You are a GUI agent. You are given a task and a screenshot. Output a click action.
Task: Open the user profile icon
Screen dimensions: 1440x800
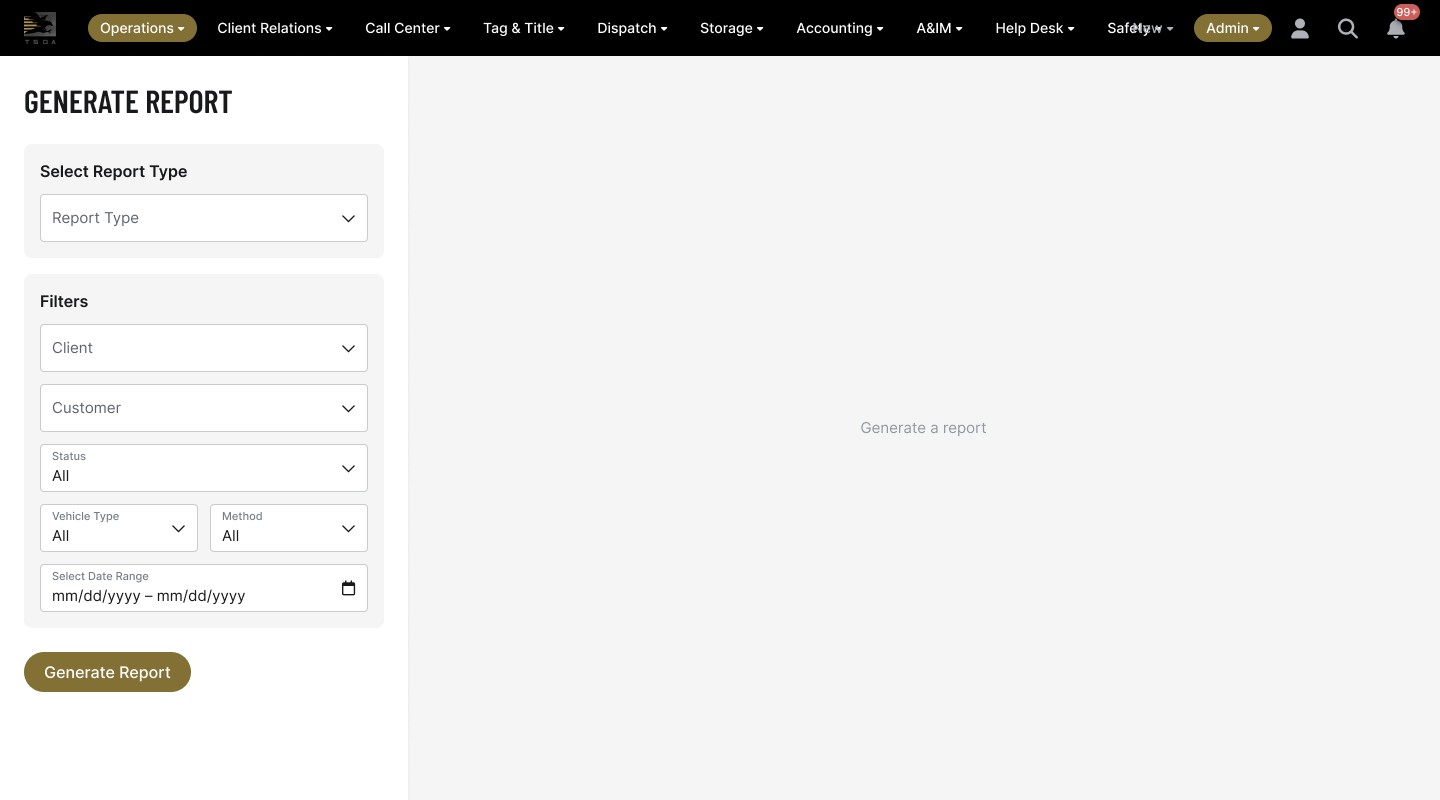click(x=1300, y=28)
